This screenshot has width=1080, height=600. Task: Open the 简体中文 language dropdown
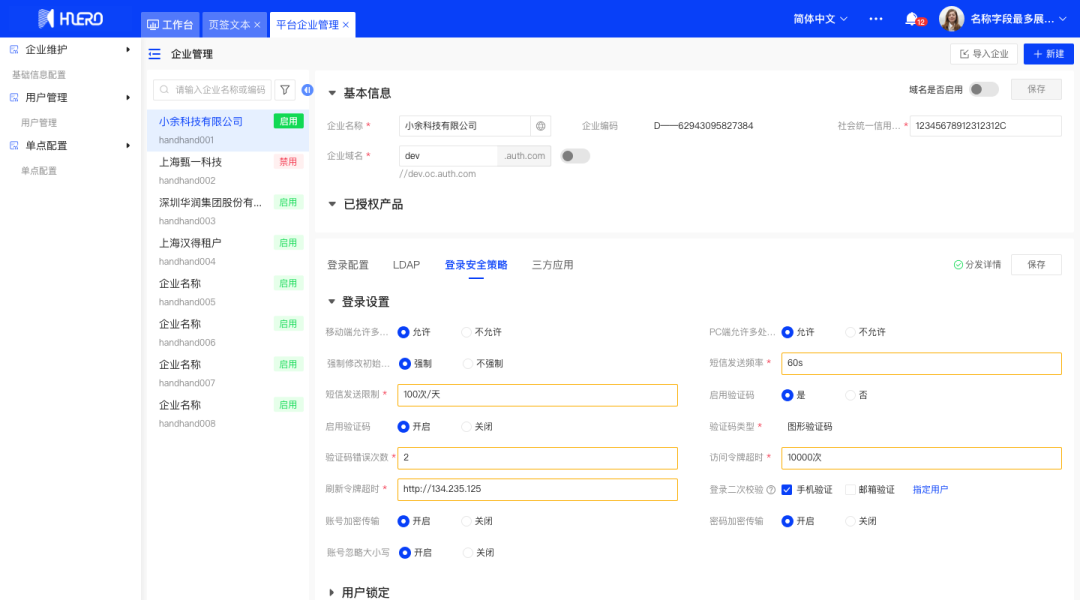coord(820,19)
